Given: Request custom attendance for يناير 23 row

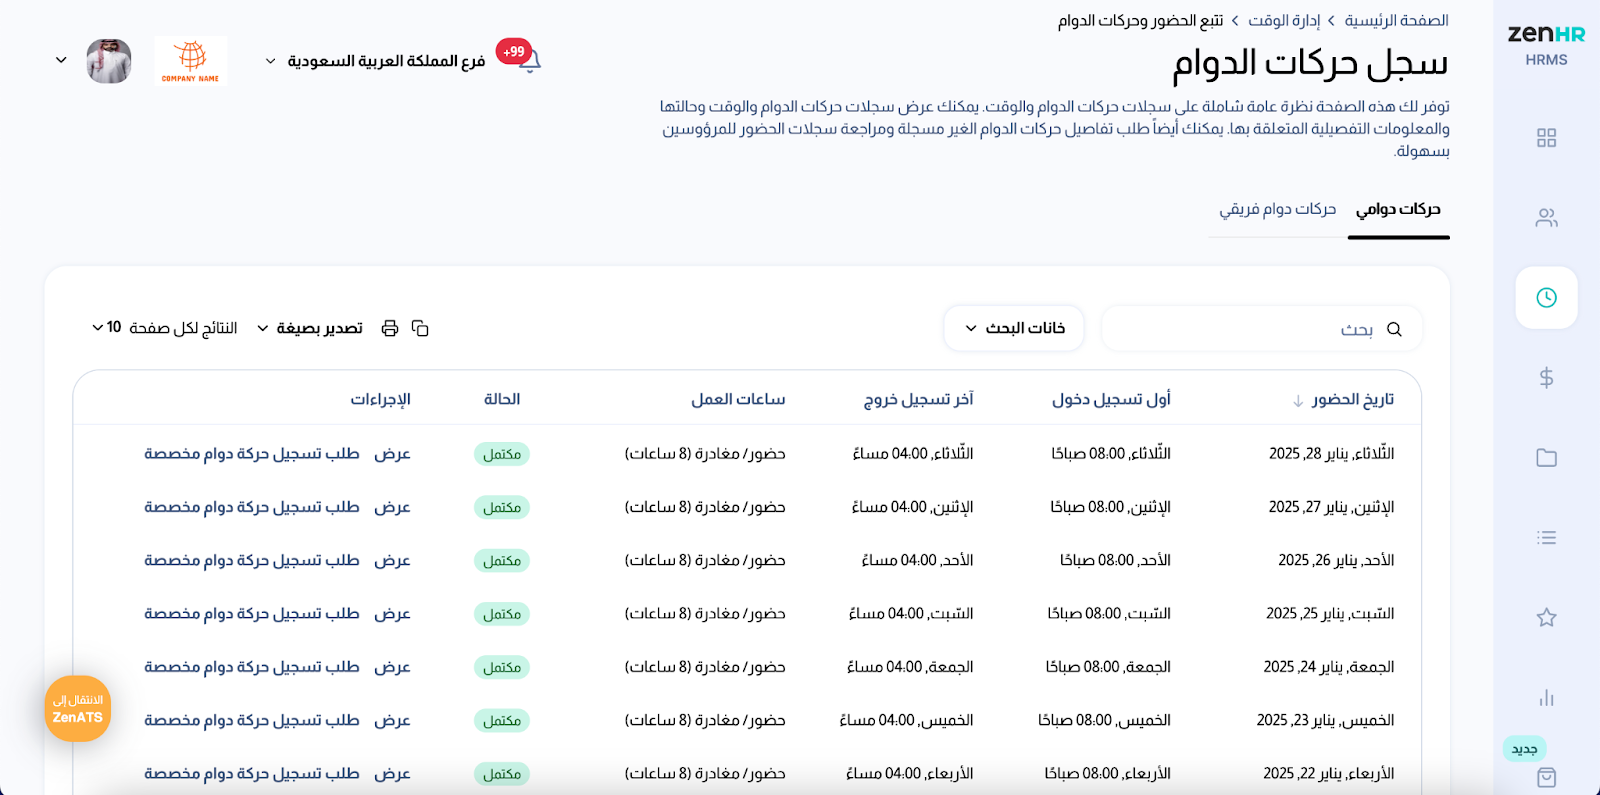Looking at the screenshot, I should click(251, 721).
